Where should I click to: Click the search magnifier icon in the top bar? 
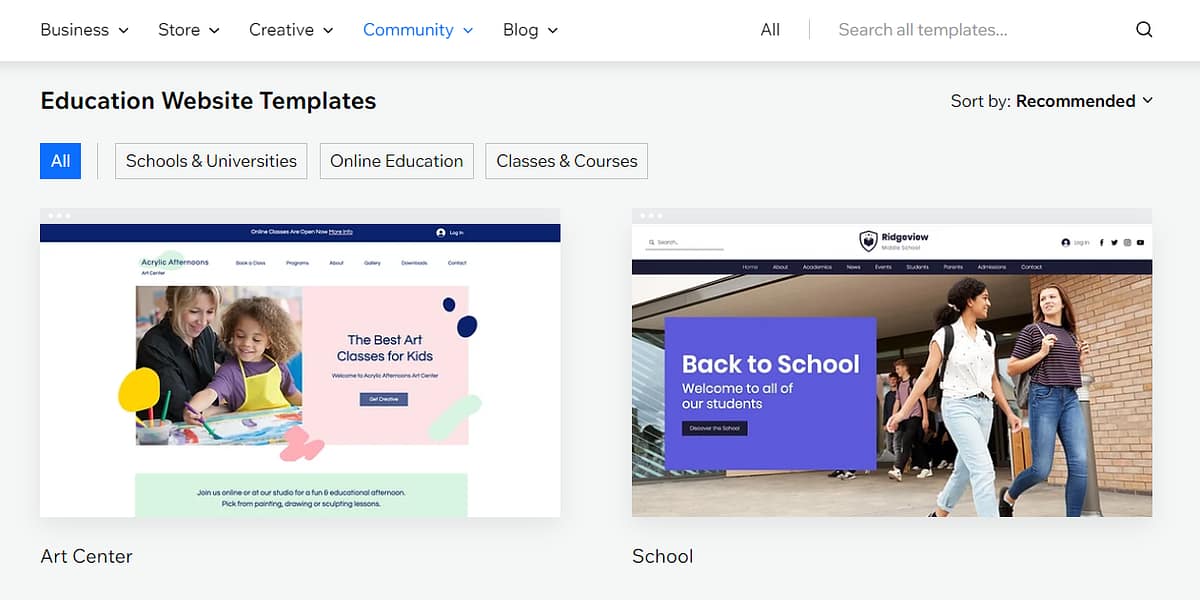click(1144, 30)
